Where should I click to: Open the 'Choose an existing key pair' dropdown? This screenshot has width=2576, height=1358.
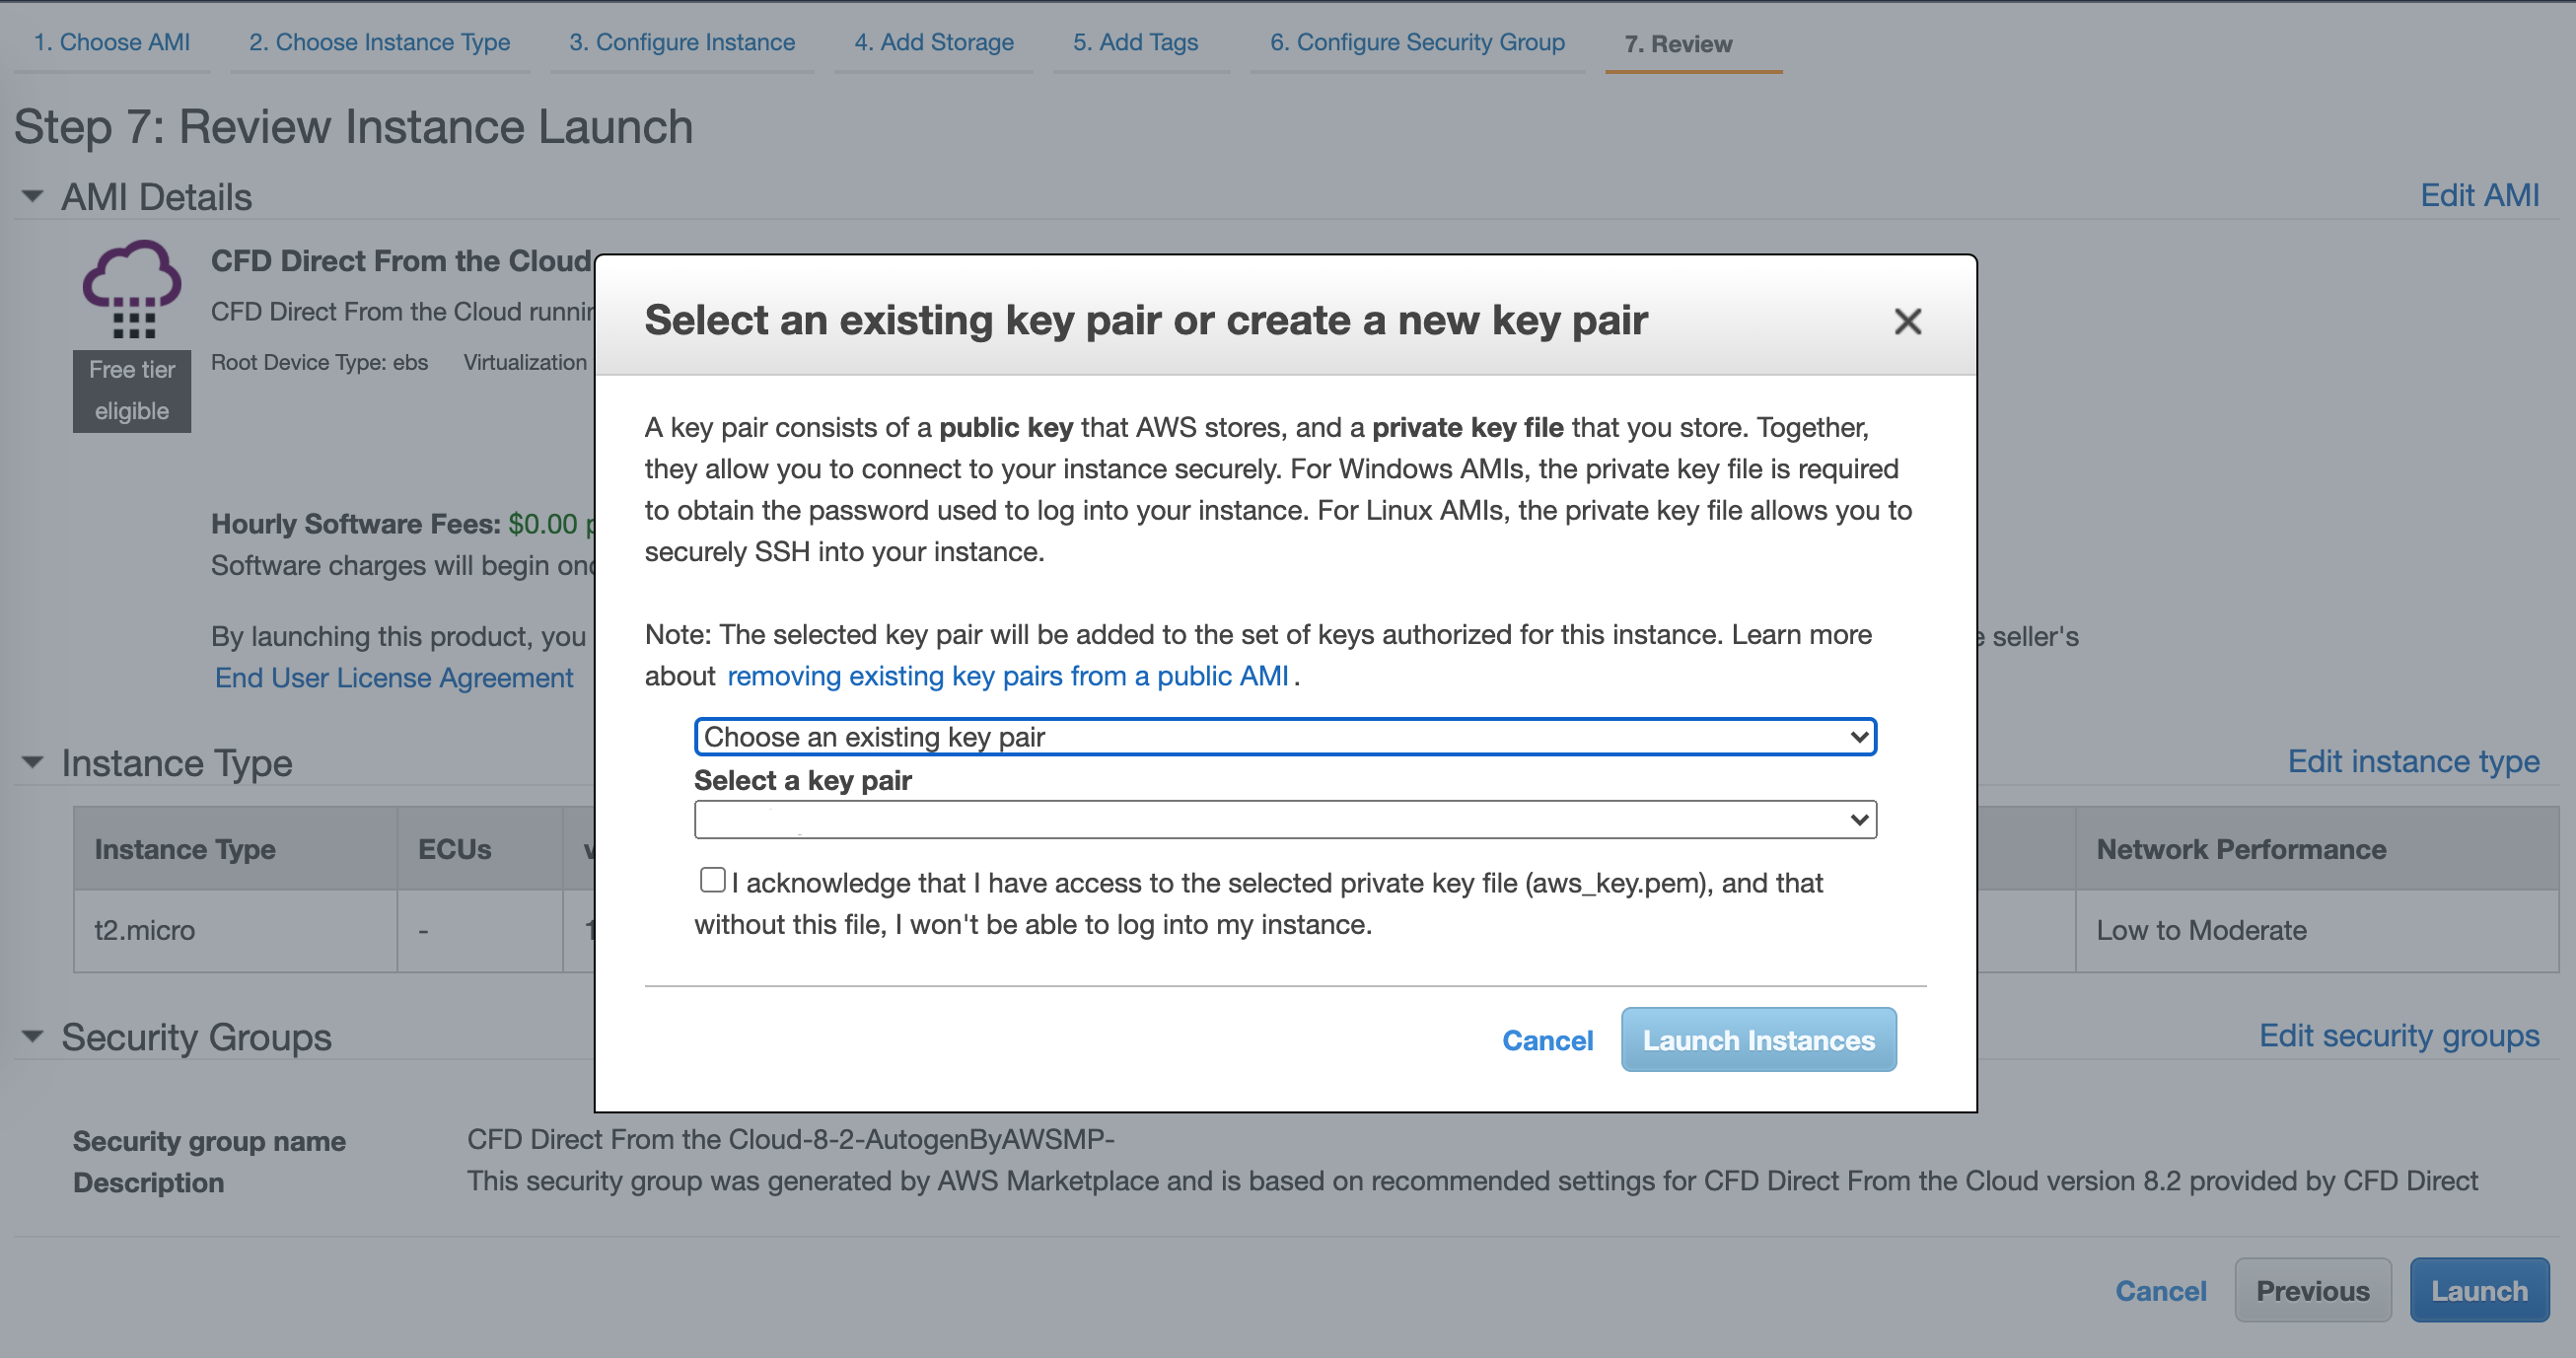point(1283,737)
